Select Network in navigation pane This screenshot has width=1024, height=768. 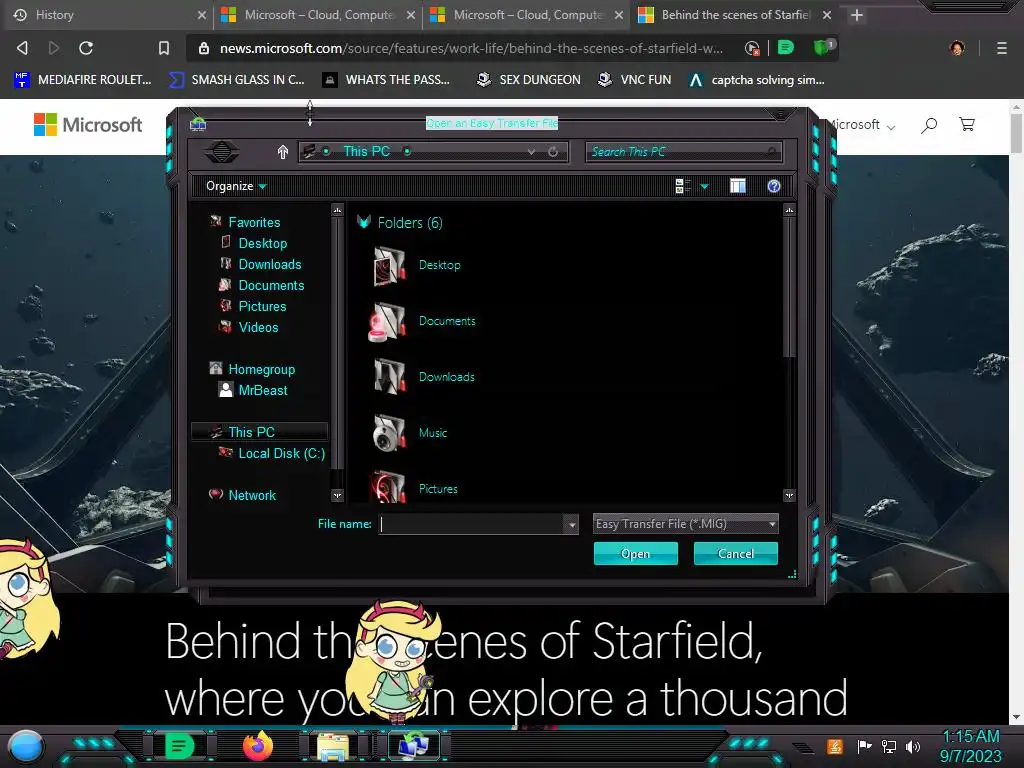point(251,495)
